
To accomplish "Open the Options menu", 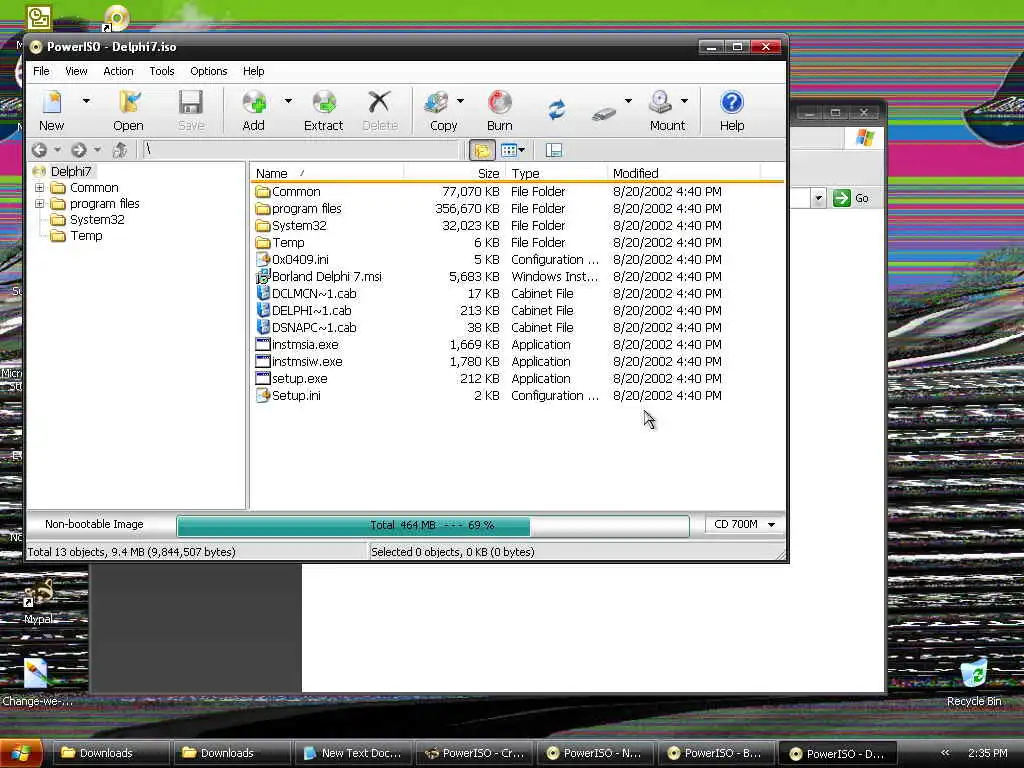I will point(209,71).
